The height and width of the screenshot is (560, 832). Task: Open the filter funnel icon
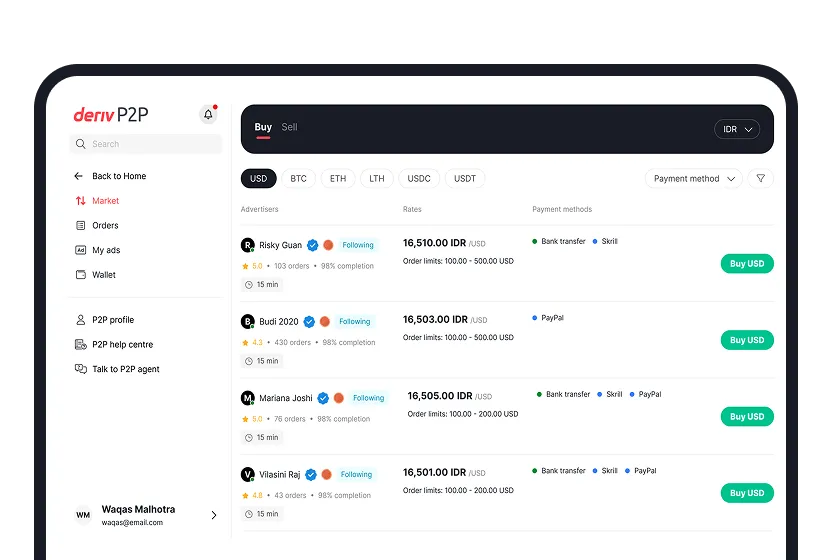point(760,178)
